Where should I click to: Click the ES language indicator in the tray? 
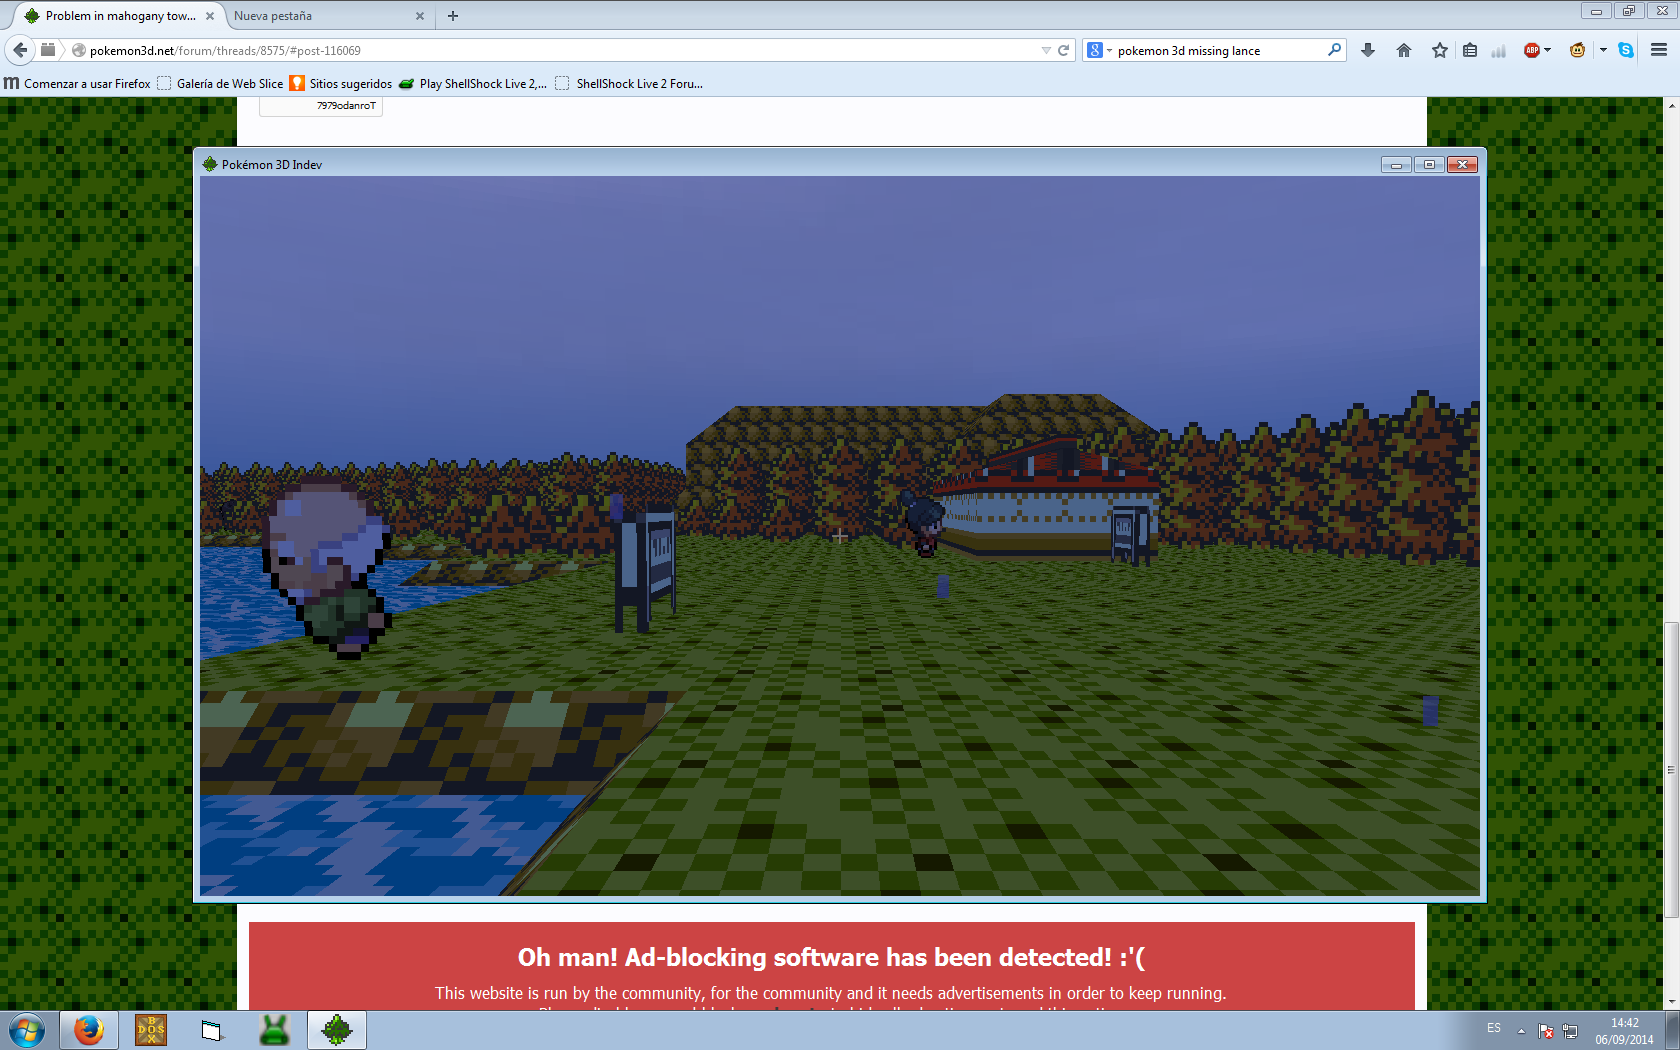(x=1494, y=1028)
